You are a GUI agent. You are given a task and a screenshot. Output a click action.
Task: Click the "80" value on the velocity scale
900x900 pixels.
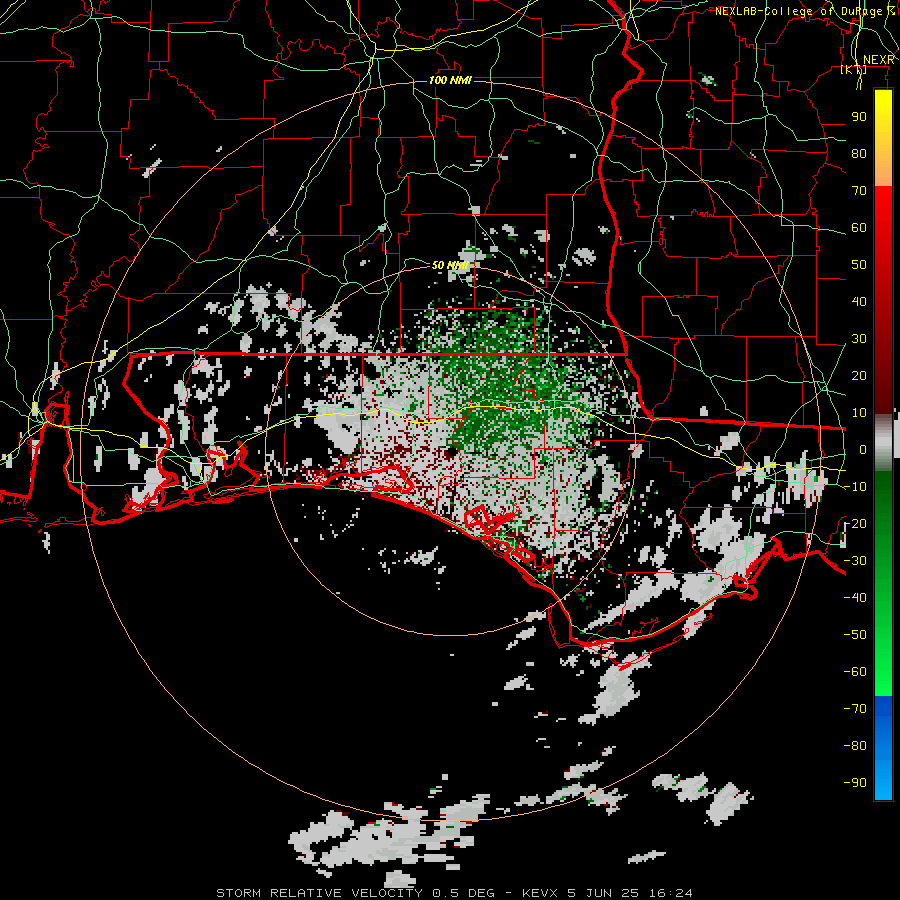pos(859,154)
